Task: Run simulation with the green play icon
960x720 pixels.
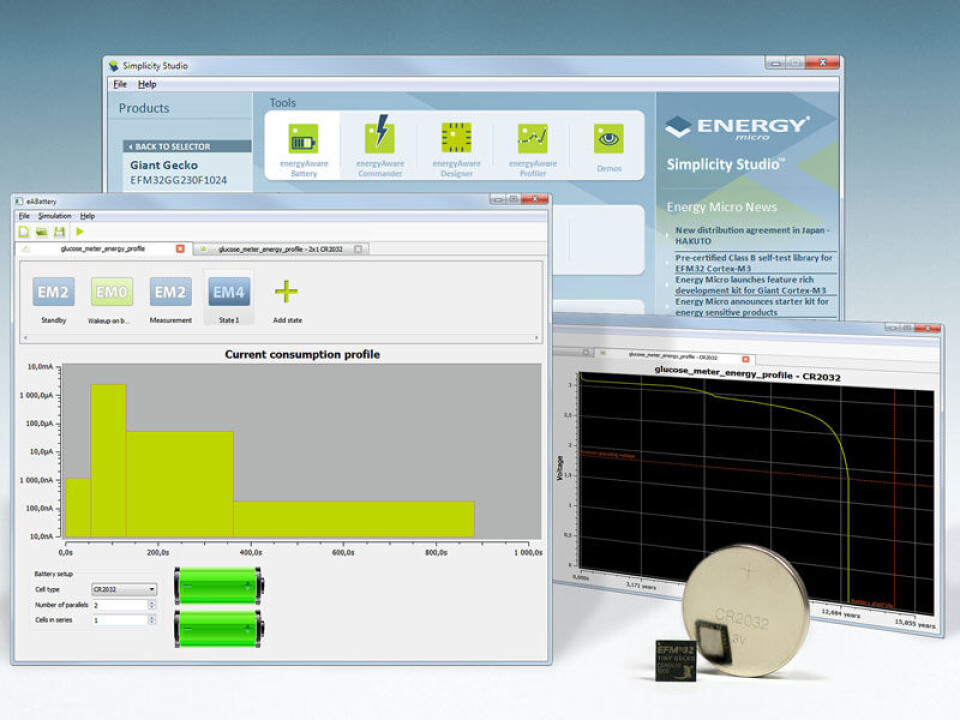Action: tap(80, 231)
